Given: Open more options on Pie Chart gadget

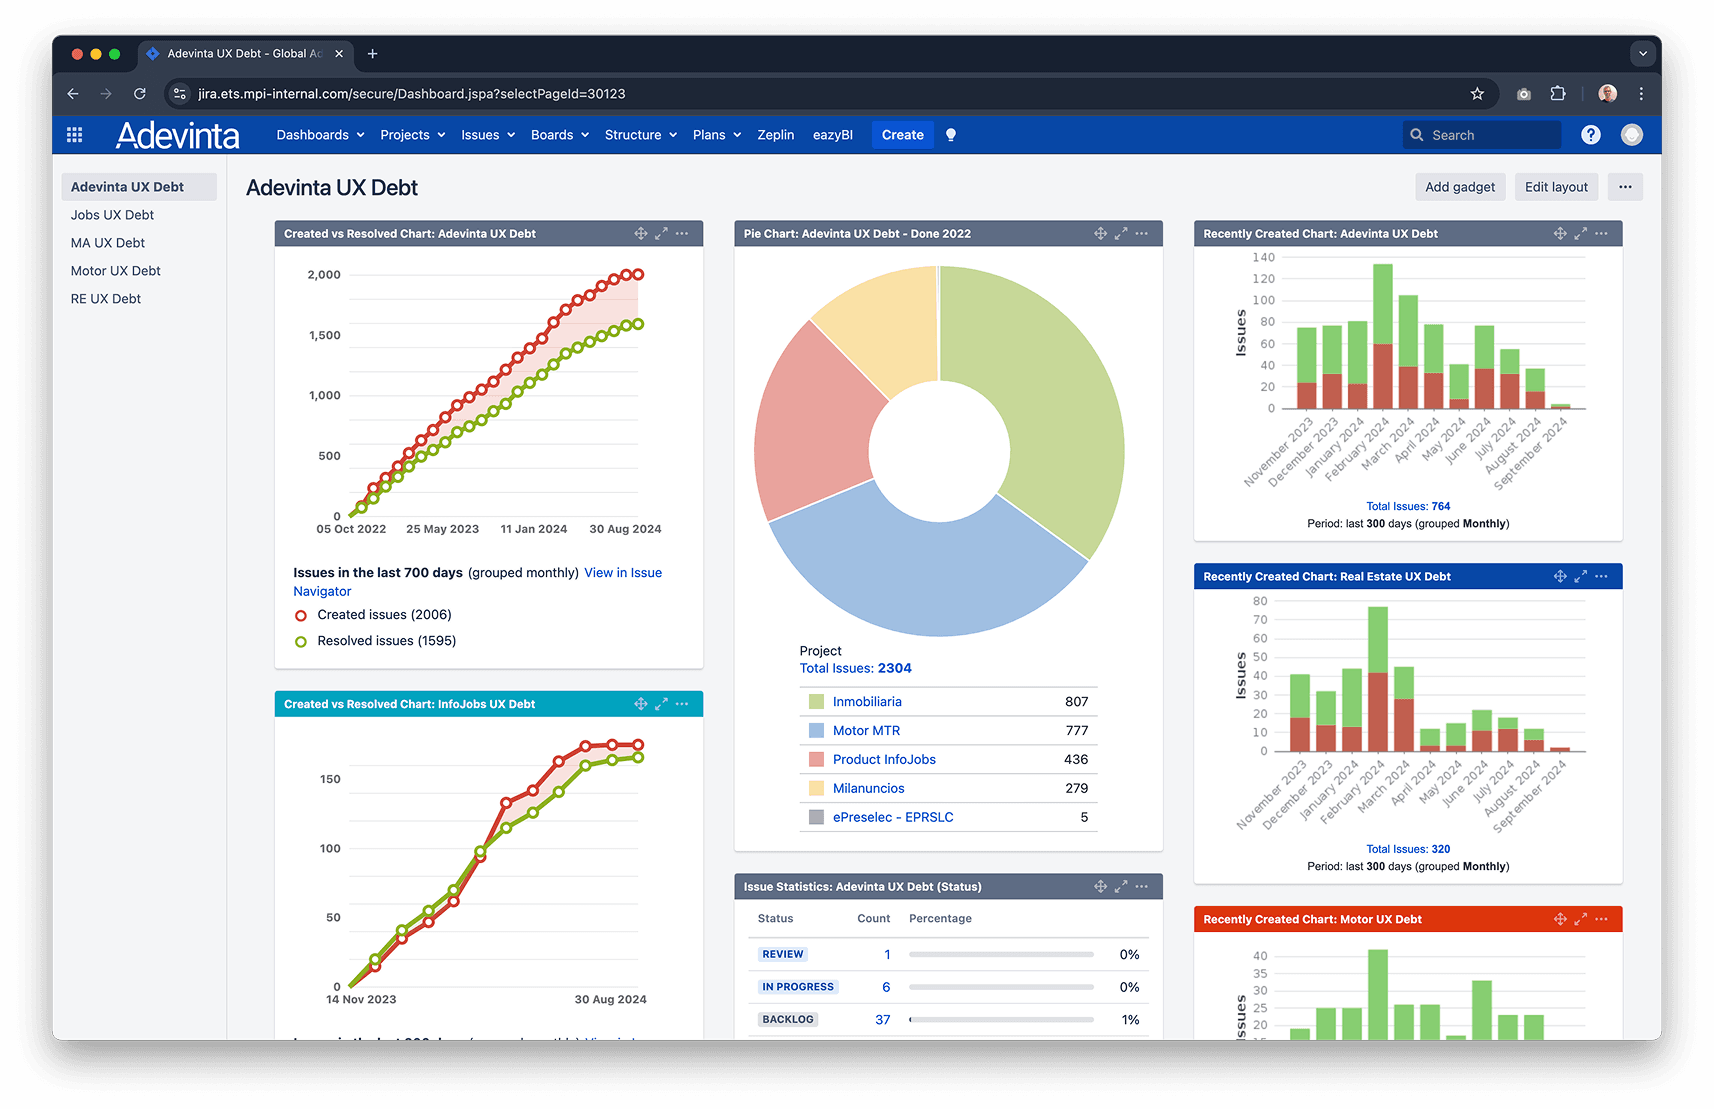Looking at the screenshot, I should pyautogui.click(x=1142, y=233).
